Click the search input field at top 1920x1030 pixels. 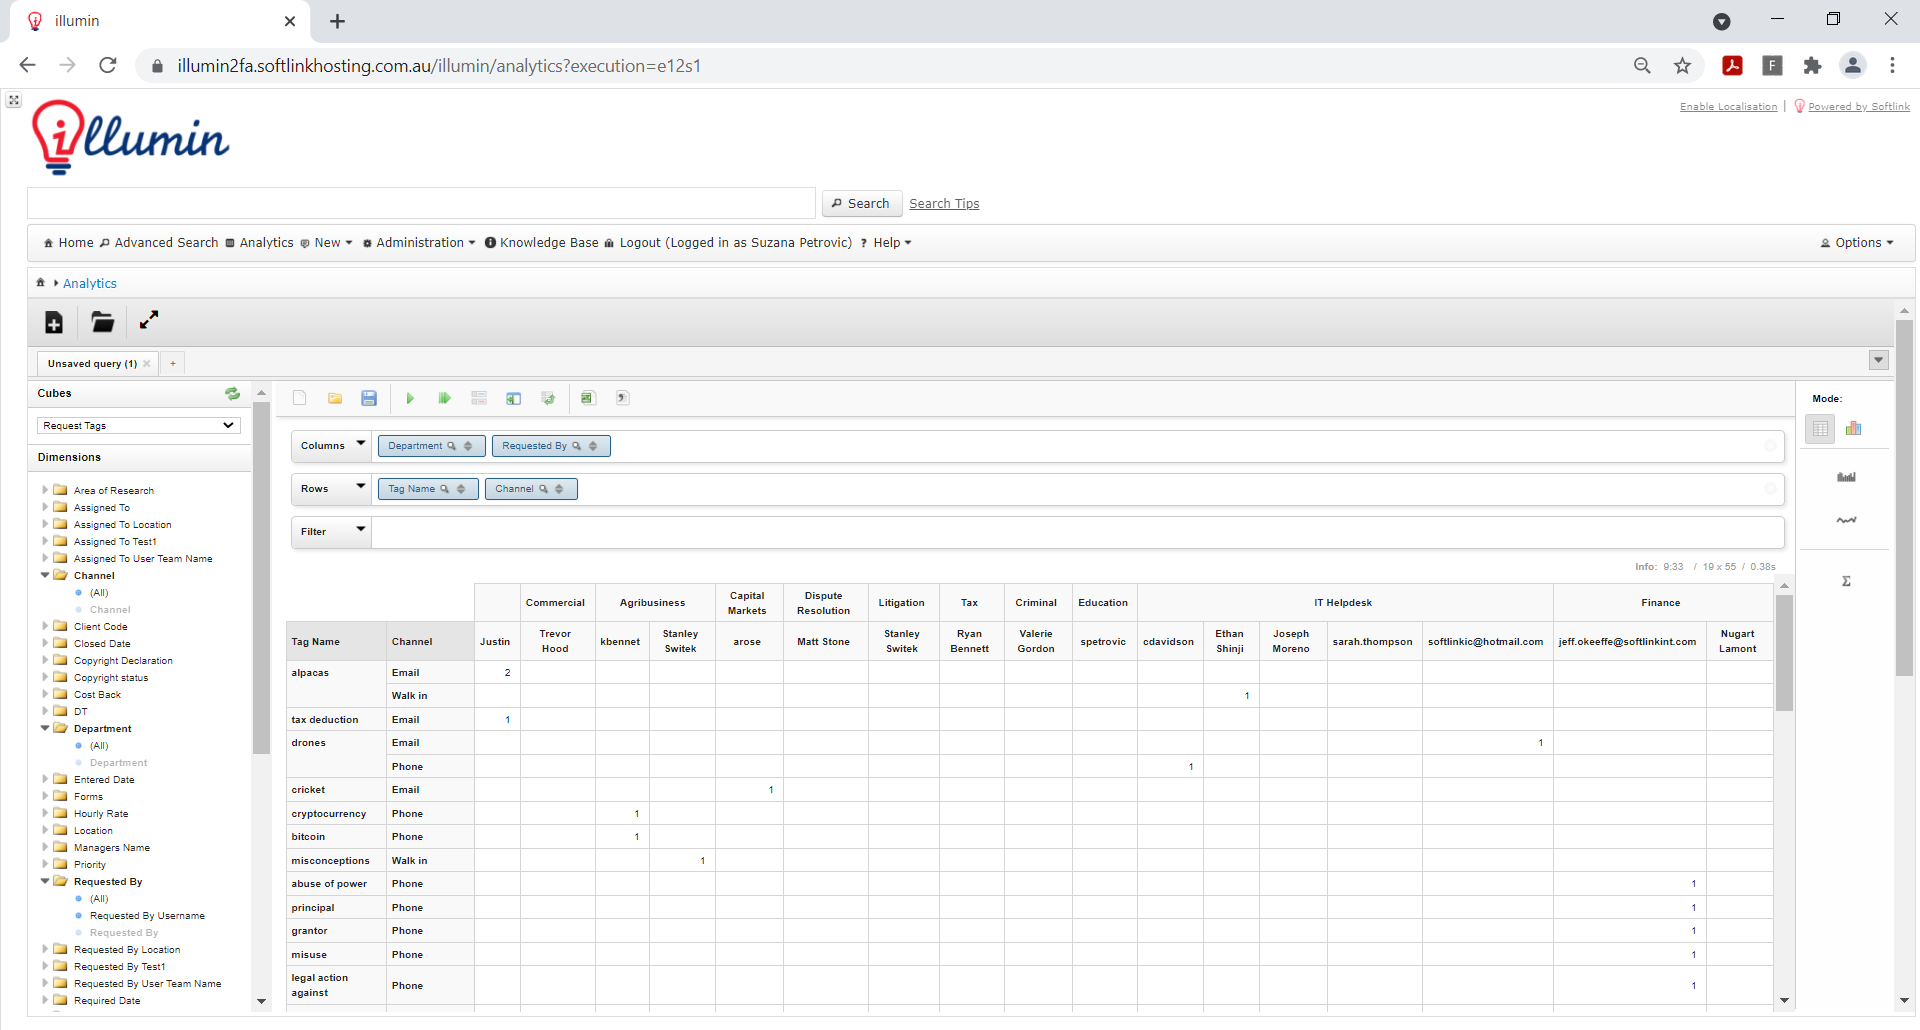pyautogui.click(x=420, y=202)
